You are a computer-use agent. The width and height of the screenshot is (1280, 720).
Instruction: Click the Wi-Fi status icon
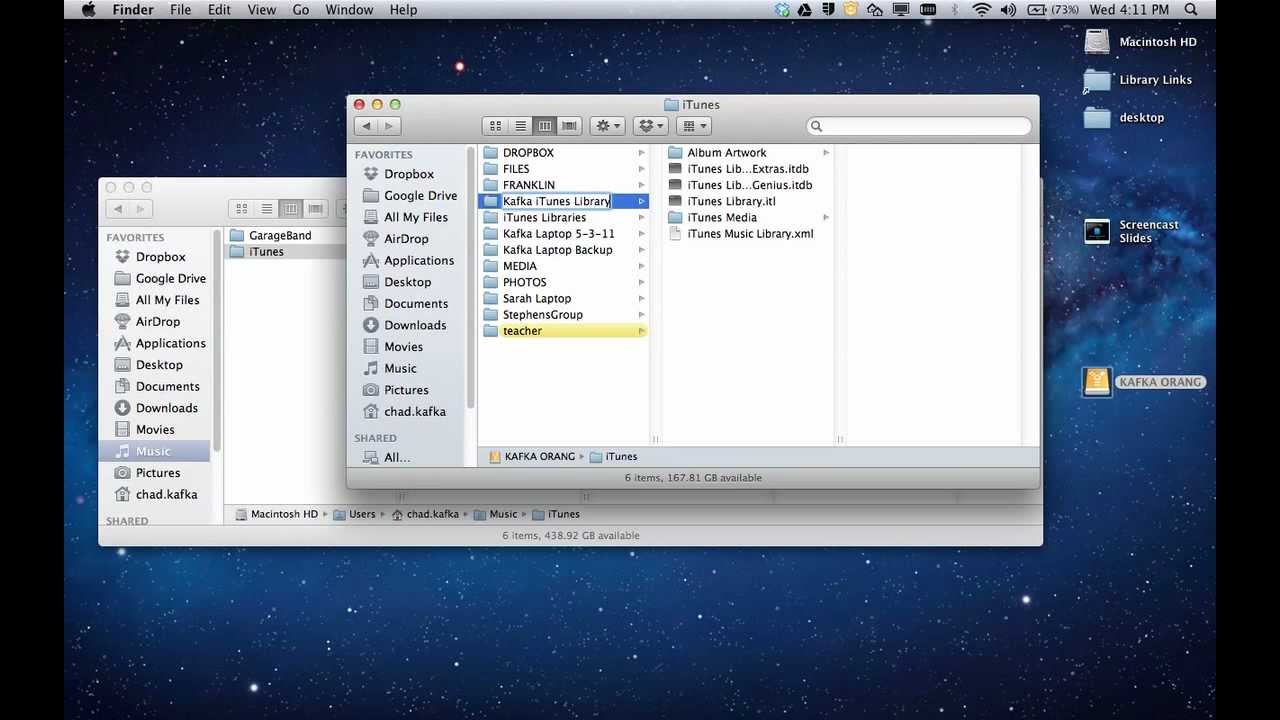click(x=982, y=10)
